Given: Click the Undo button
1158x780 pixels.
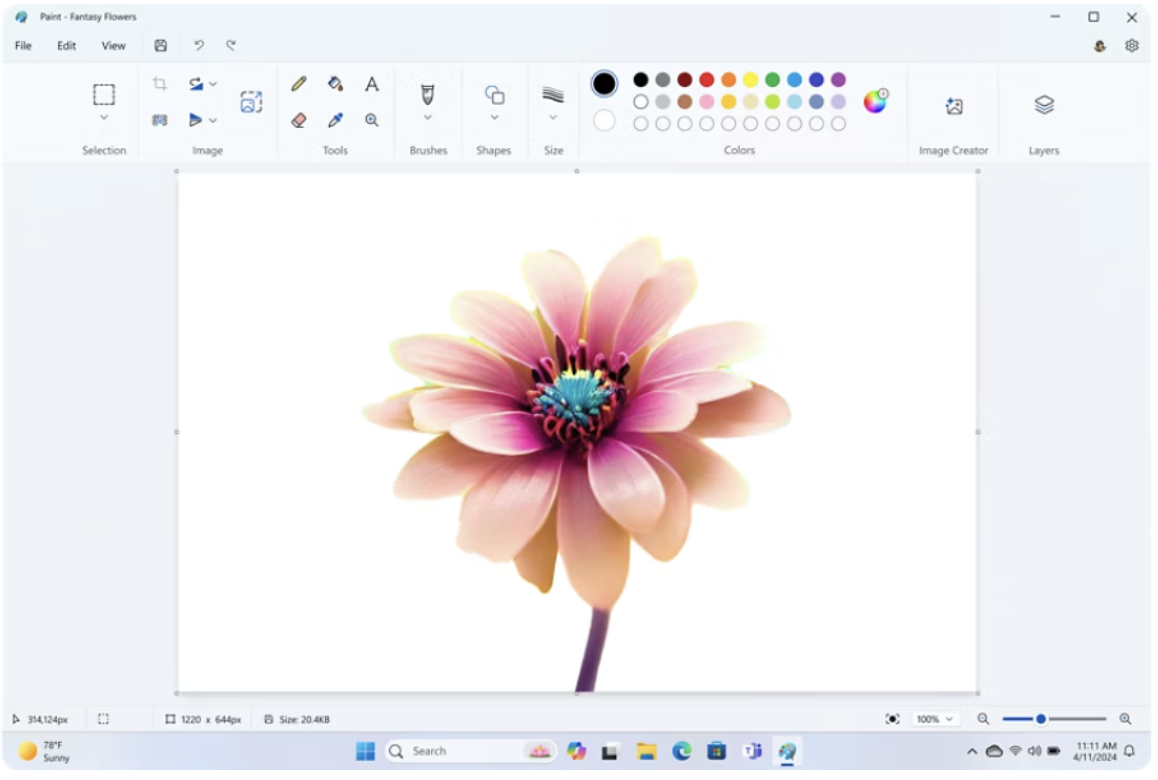Looking at the screenshot, I should tap(198, 45).
